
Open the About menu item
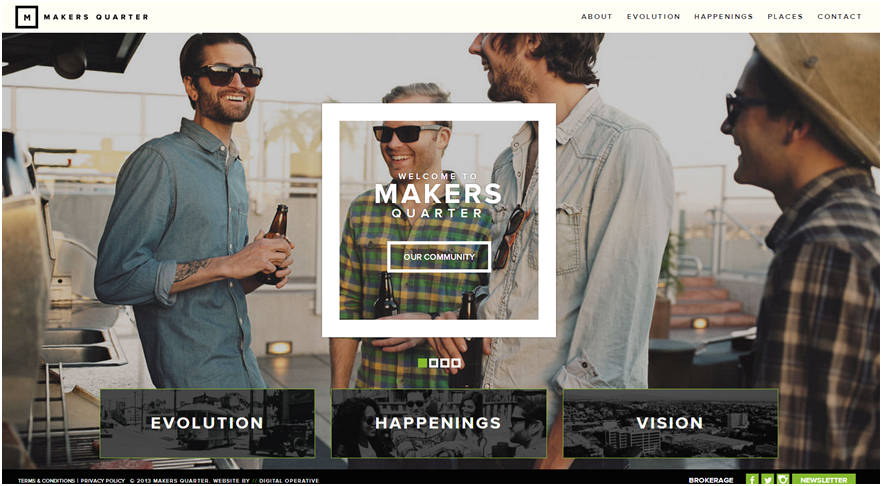tap(596, 17)
